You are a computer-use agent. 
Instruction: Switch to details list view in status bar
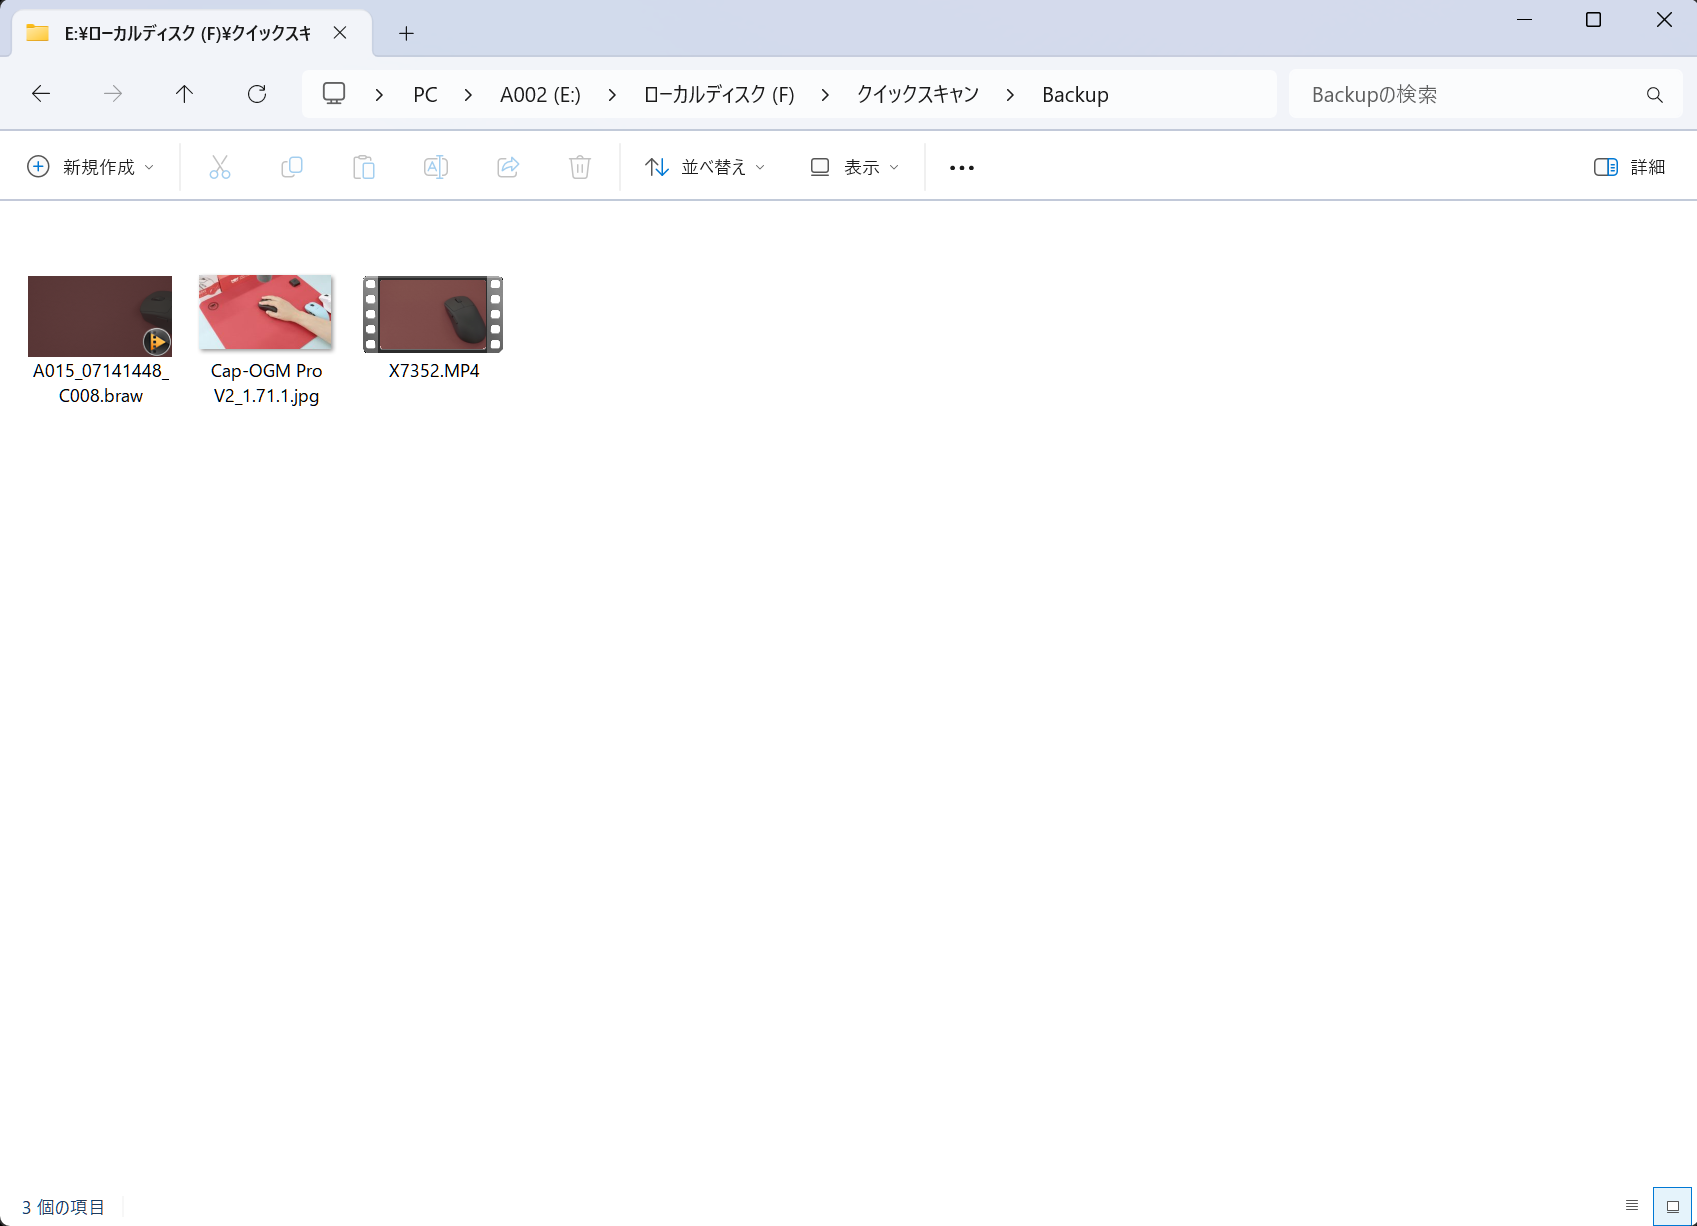1632,1206
